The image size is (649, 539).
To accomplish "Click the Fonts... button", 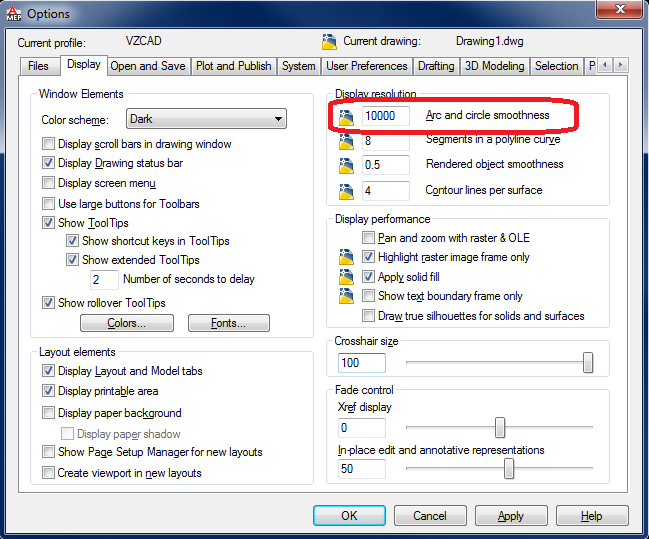I will click(228, 323).
